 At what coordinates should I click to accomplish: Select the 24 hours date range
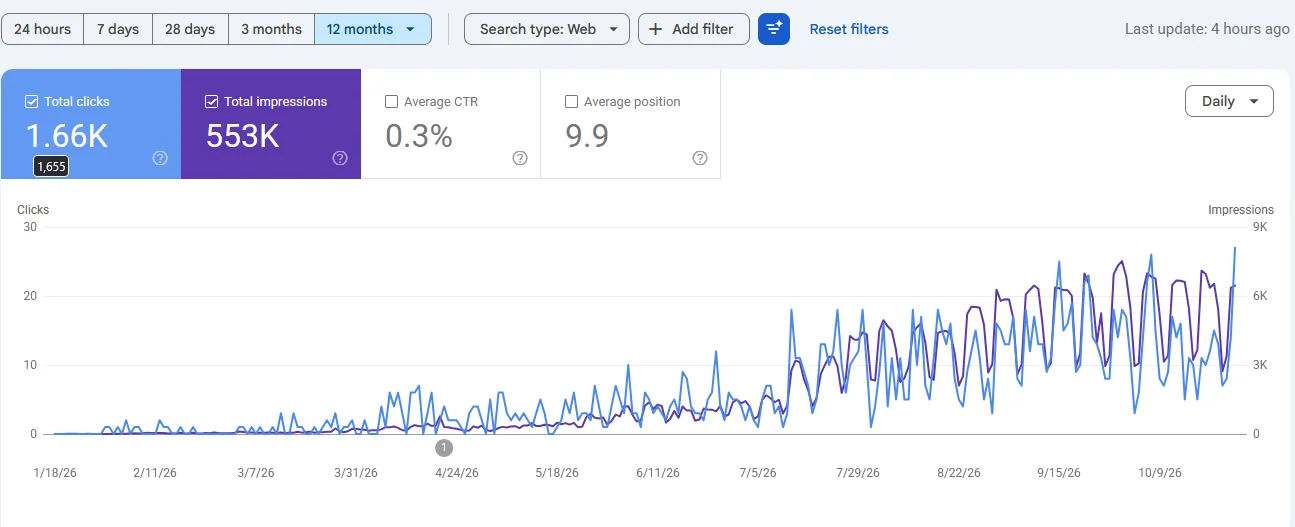click(x=42, y=29)
